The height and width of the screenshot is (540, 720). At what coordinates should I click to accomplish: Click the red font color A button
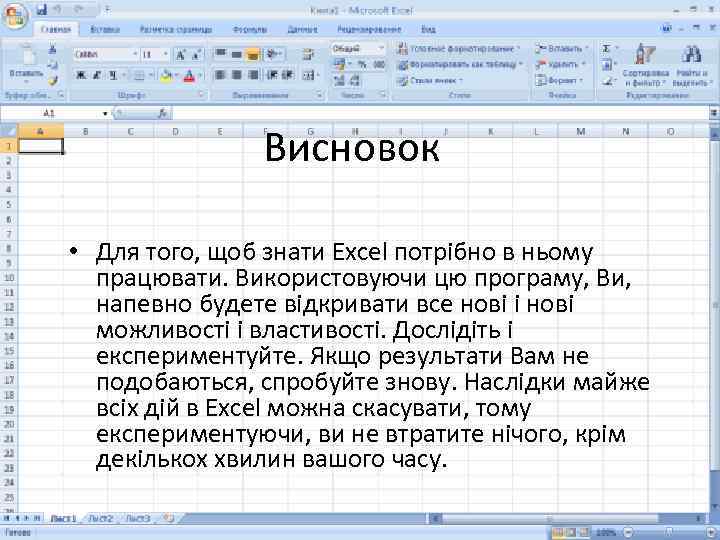tap(189, 75)
